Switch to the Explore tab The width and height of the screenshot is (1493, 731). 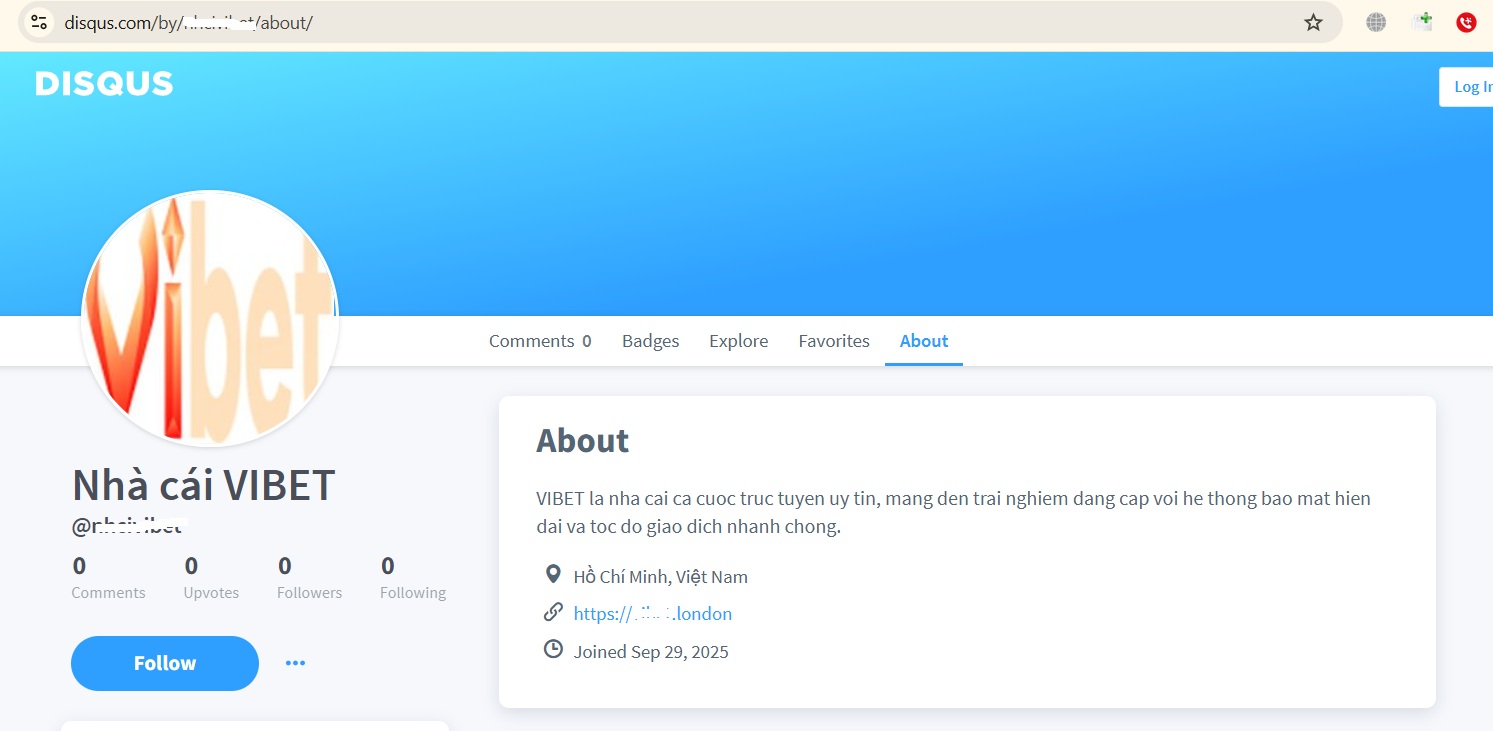point(739,341)
